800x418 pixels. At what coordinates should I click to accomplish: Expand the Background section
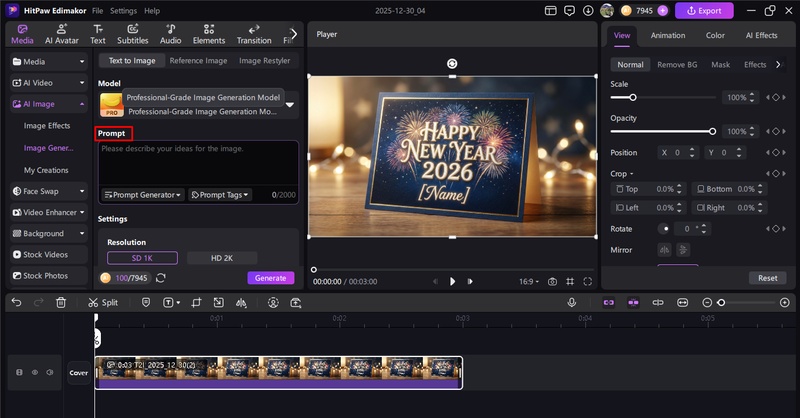point(82,234)
